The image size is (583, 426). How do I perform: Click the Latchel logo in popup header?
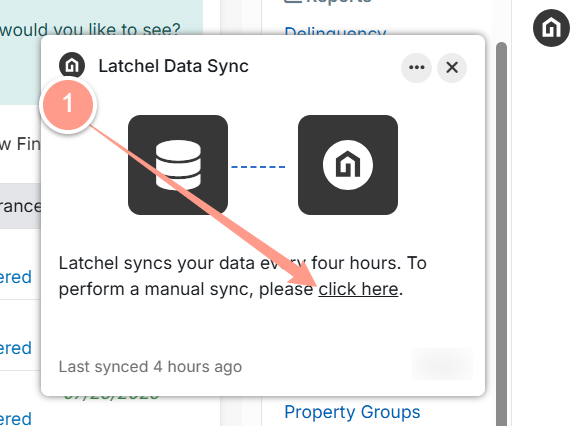click(72, 66)
